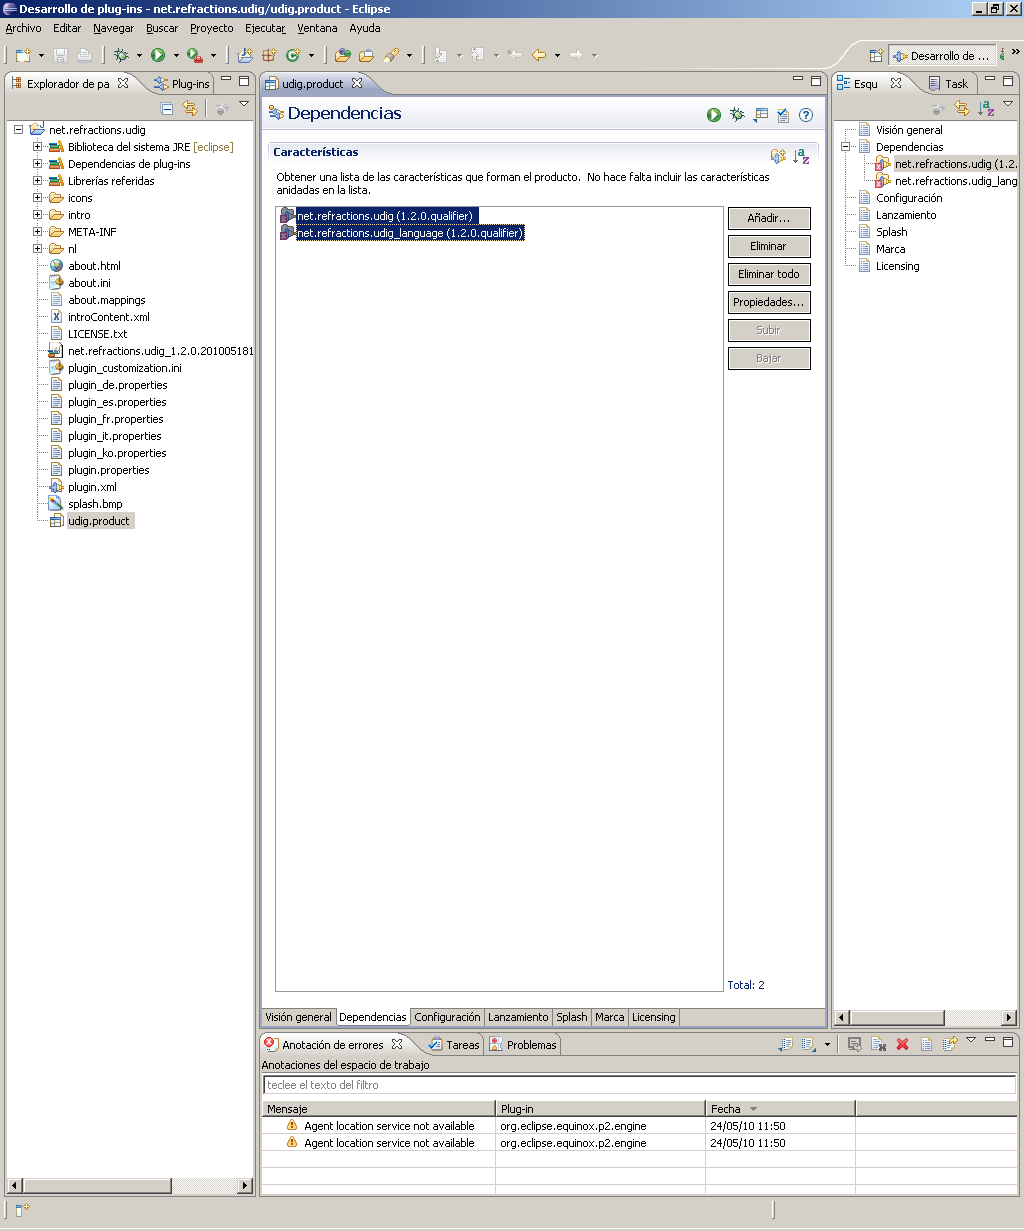The width and height of the screenshot is (1024, 1231).
Task: Delete log with the red X icon
Action: (902, 1044)
